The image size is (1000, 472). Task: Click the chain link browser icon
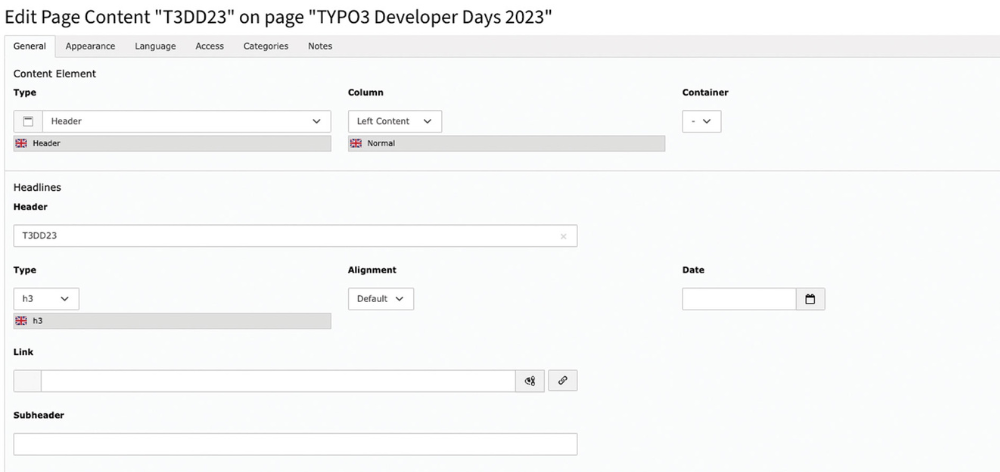(562, 381)
